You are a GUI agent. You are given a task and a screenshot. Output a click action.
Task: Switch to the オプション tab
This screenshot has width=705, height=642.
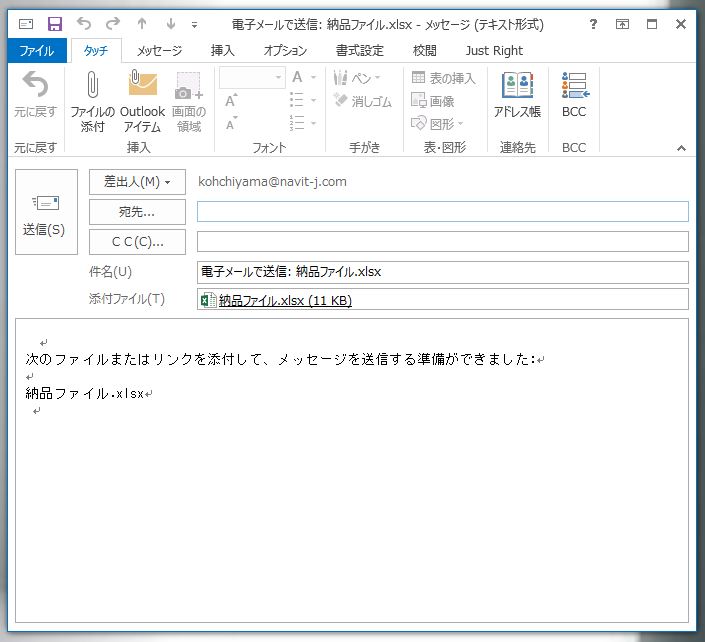tap(285, 50)
